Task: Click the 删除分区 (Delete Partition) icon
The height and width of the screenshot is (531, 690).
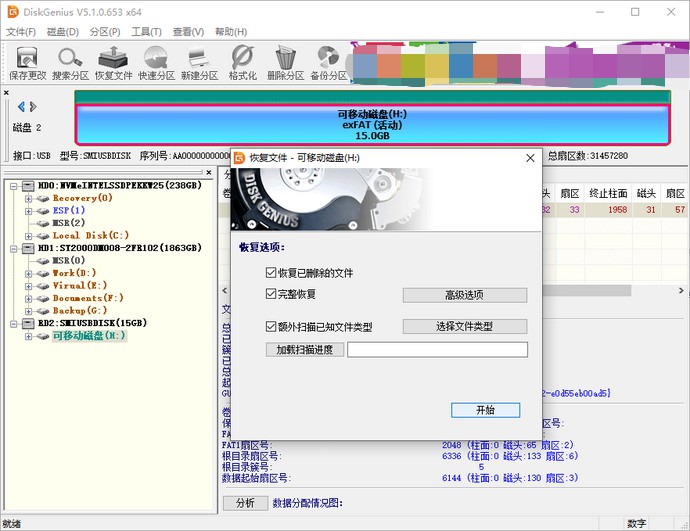Action: tap(285, 62)
